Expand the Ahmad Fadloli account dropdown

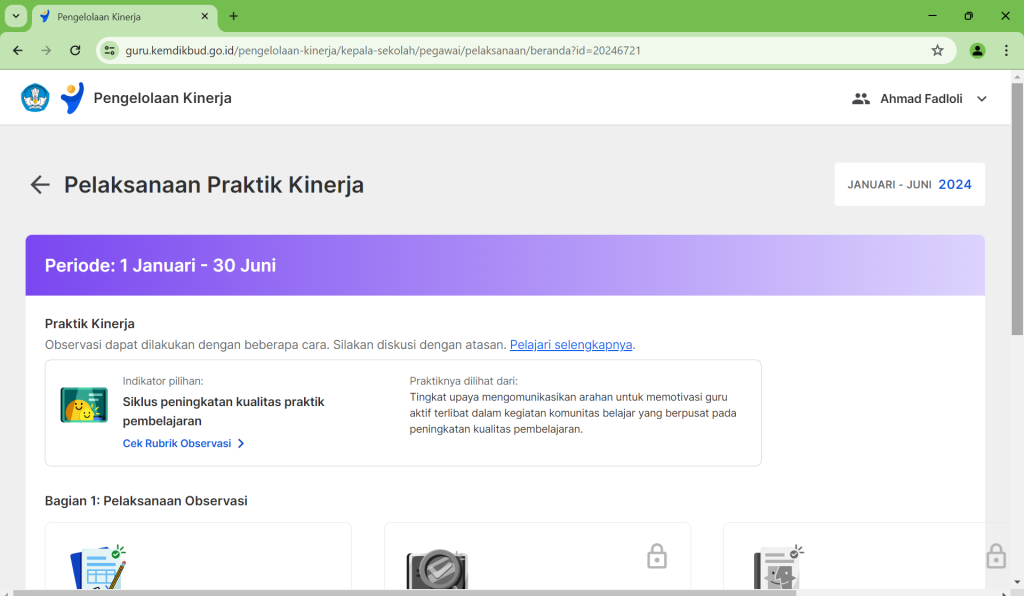tap(981, 99)
